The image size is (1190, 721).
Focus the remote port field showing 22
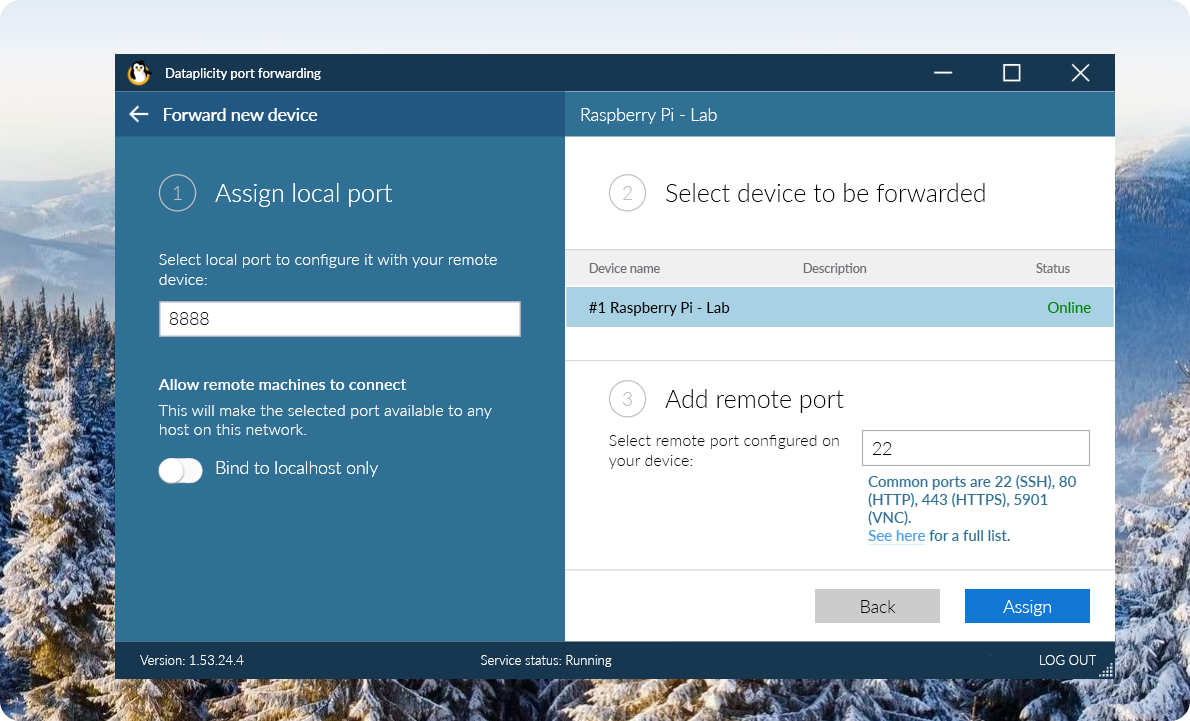pos(975,448)
